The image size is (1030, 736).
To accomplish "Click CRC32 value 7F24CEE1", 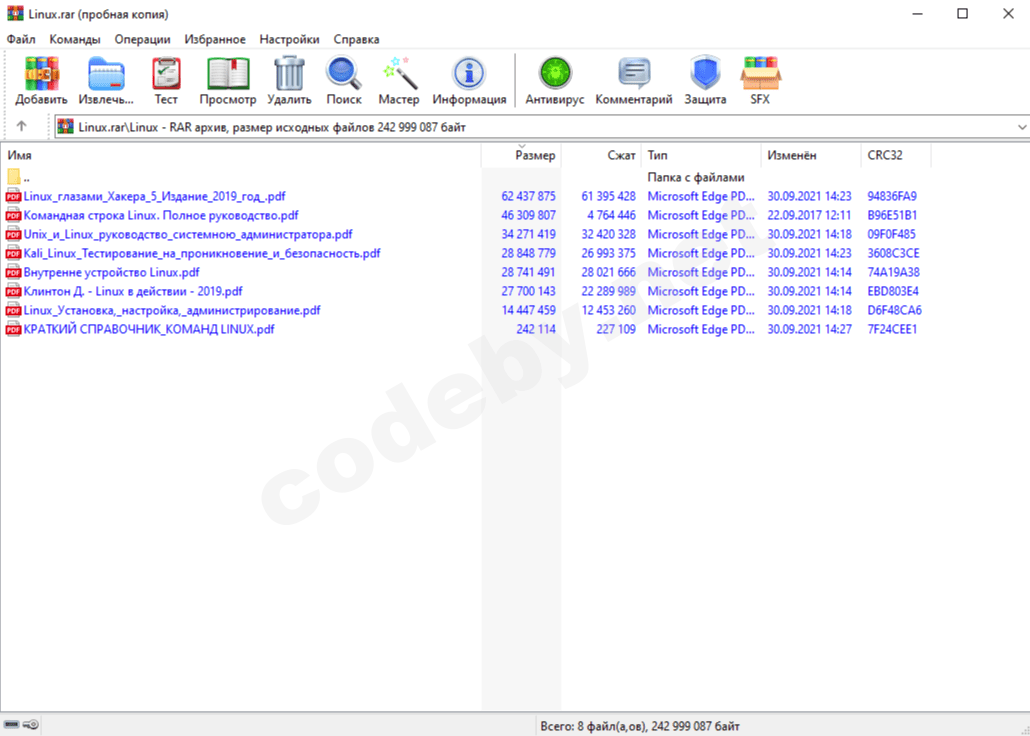I will (892, 329).
